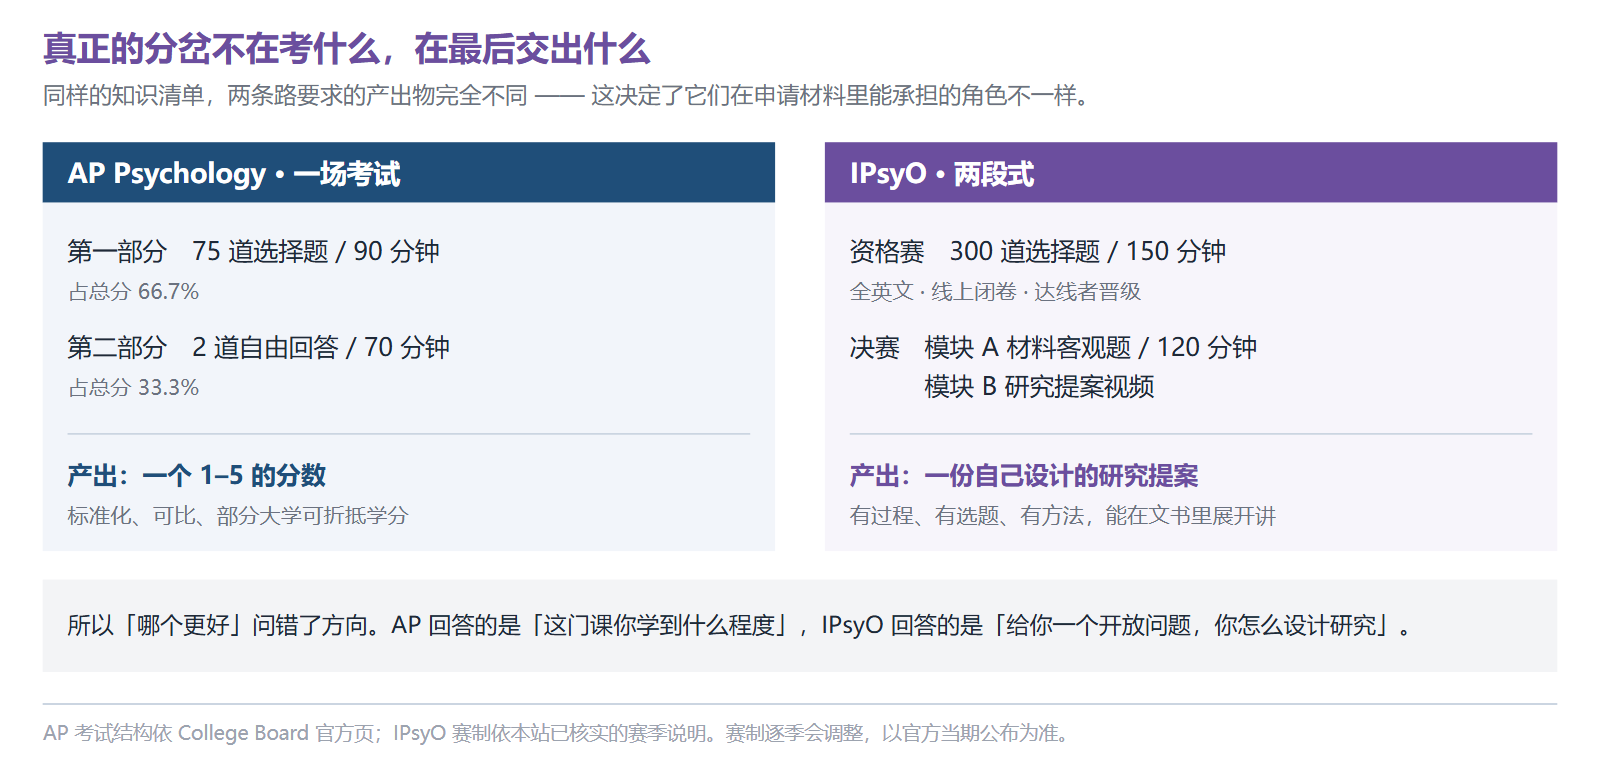Select the IPsyO • 两段式 header
The width and height of the screenshot is (1600, 765).
tap(1190, 173)
